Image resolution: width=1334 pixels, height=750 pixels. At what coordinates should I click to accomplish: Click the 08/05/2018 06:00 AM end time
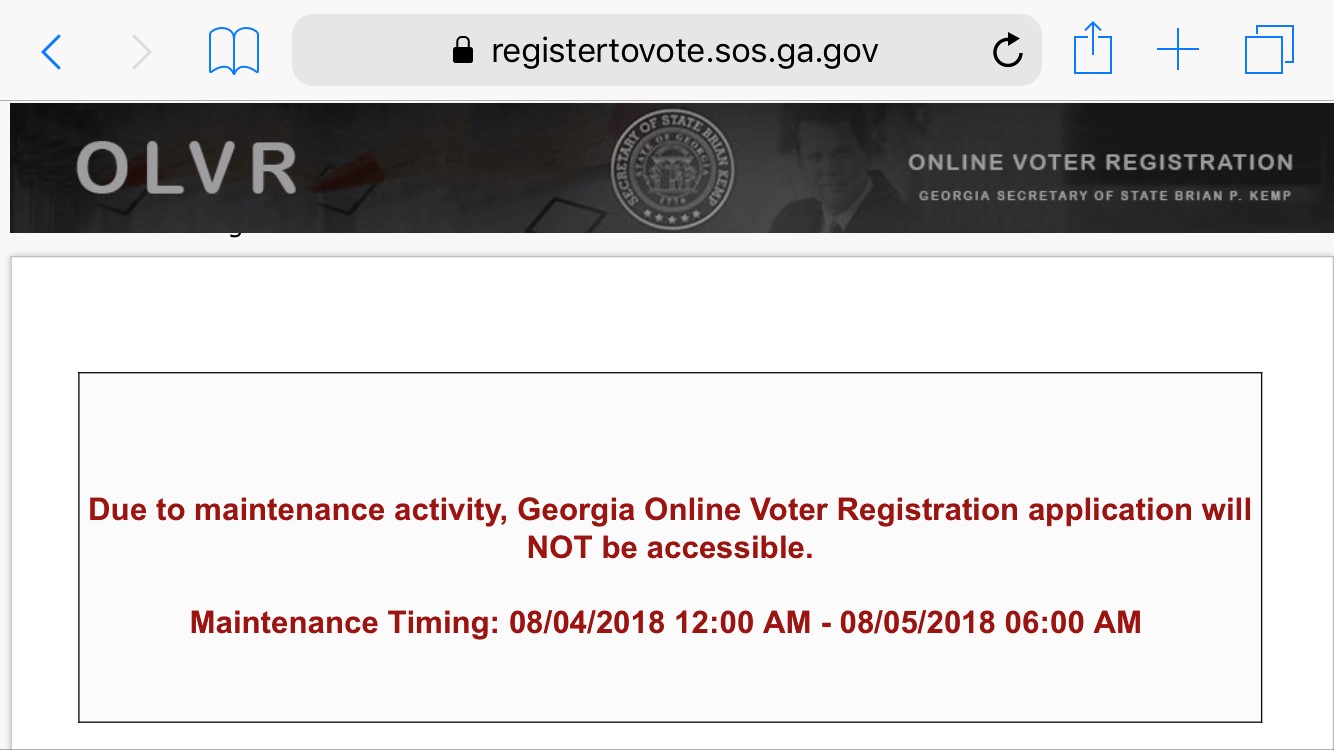click(x=990, y=623)
